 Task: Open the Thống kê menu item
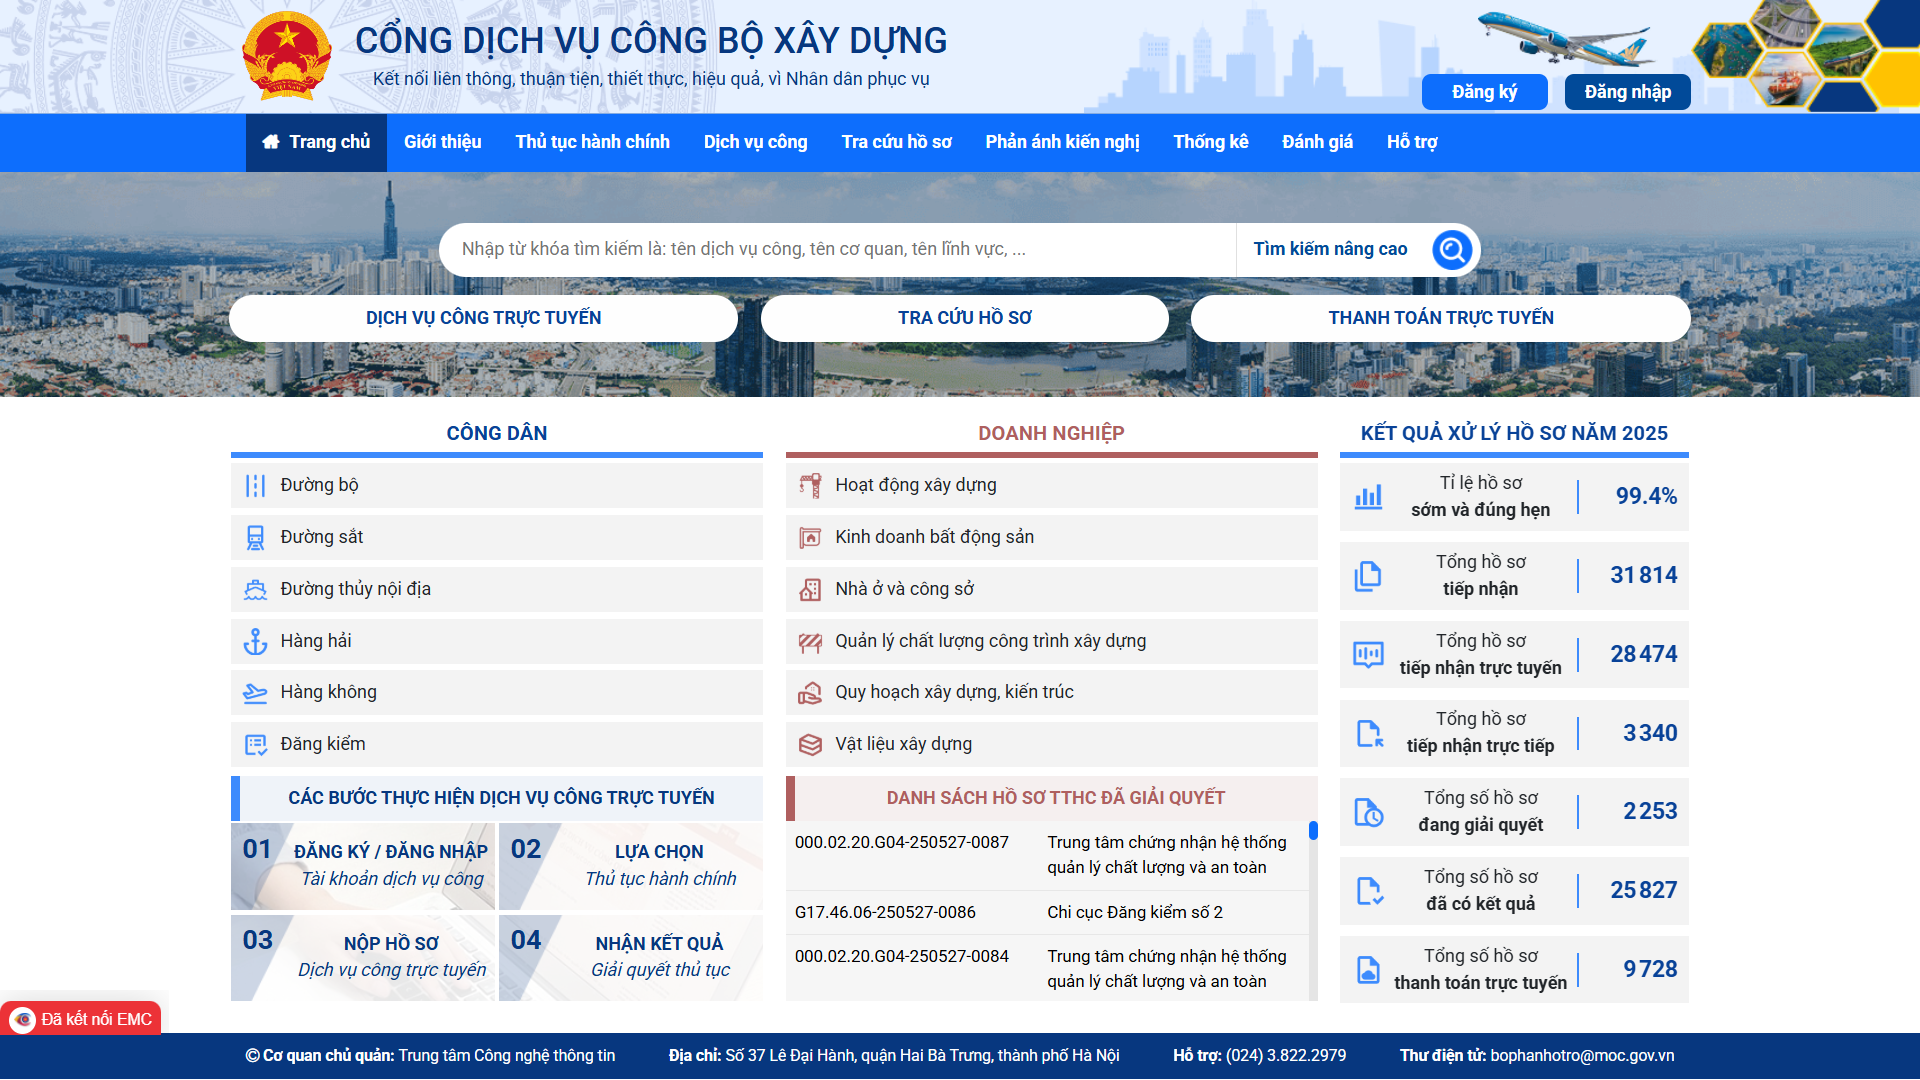(1210, 141)
